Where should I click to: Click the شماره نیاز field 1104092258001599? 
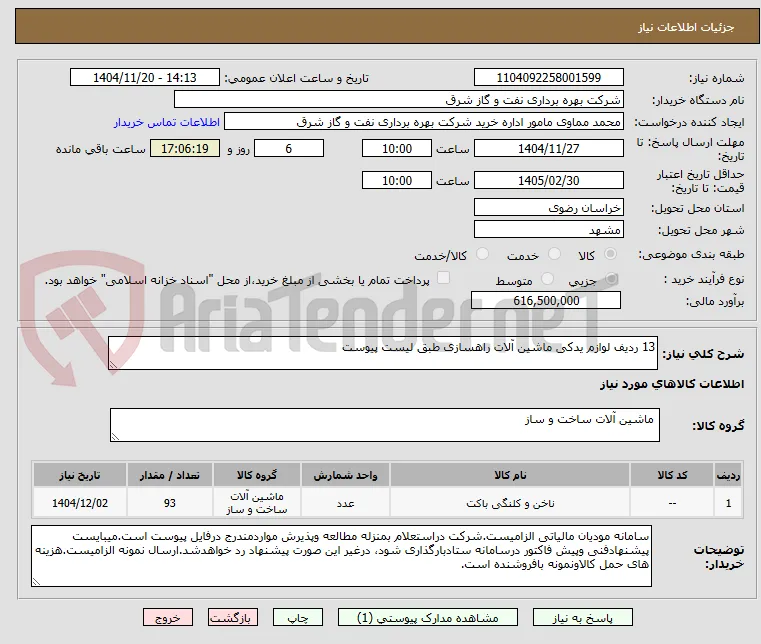click(548, 78)
